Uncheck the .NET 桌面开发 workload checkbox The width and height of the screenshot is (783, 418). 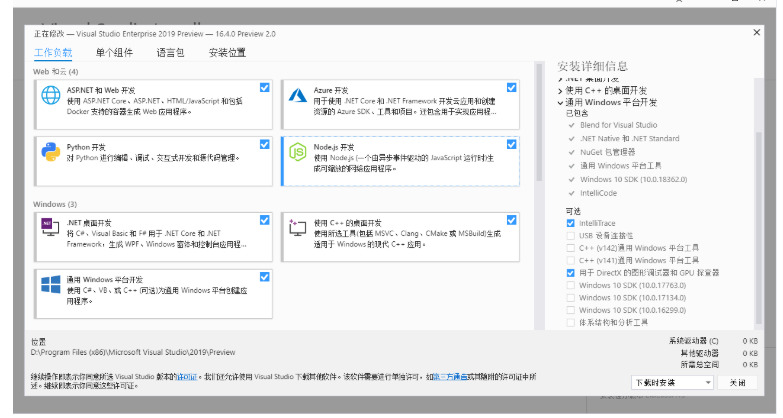point(265,220)
